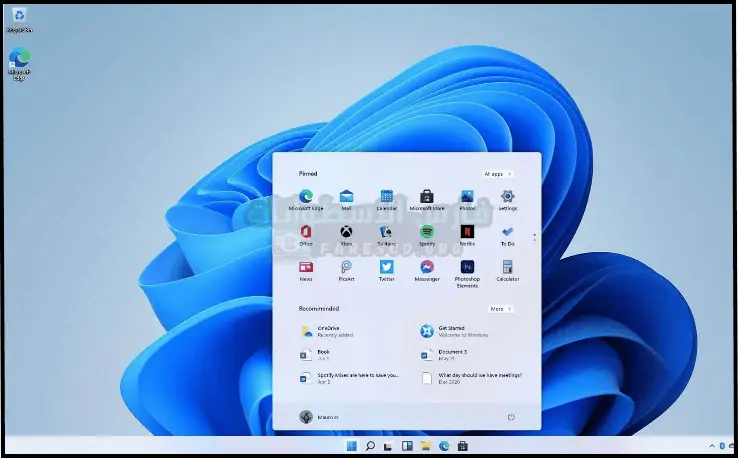Screen dimensions: 738x458
Task: Expand More recommended items
Action: tap(500, 309)
